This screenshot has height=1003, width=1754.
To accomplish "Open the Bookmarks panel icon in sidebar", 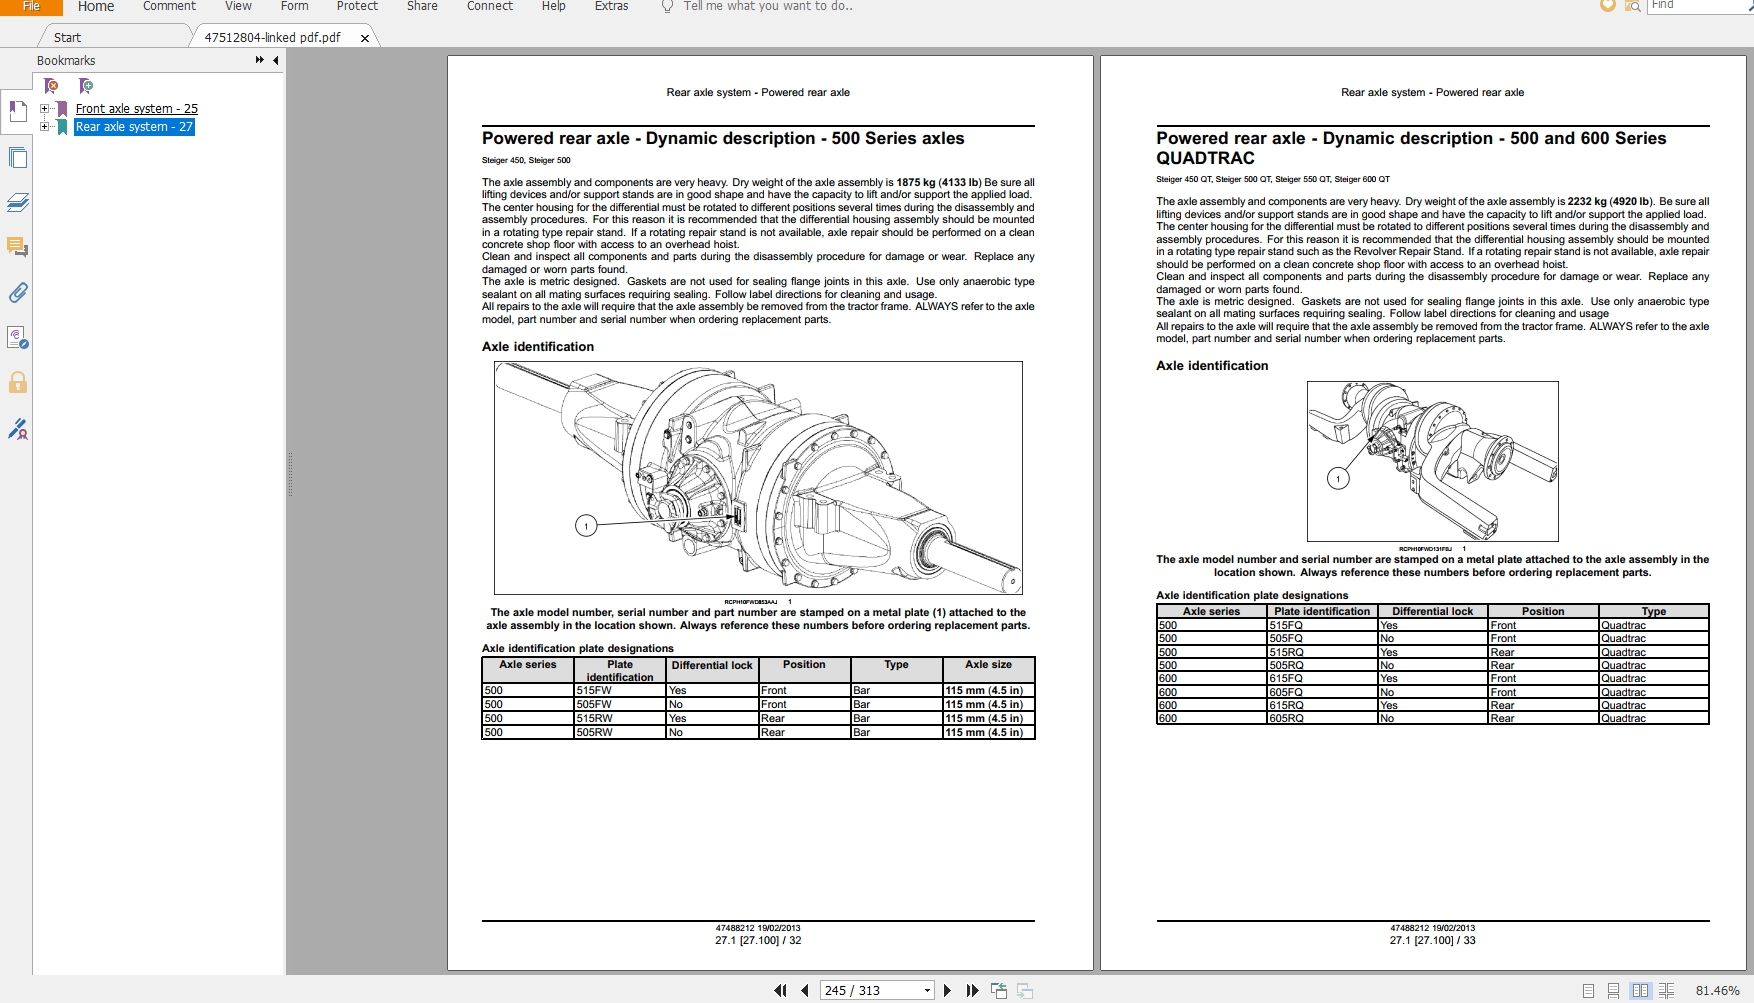I will pos(17,111).
